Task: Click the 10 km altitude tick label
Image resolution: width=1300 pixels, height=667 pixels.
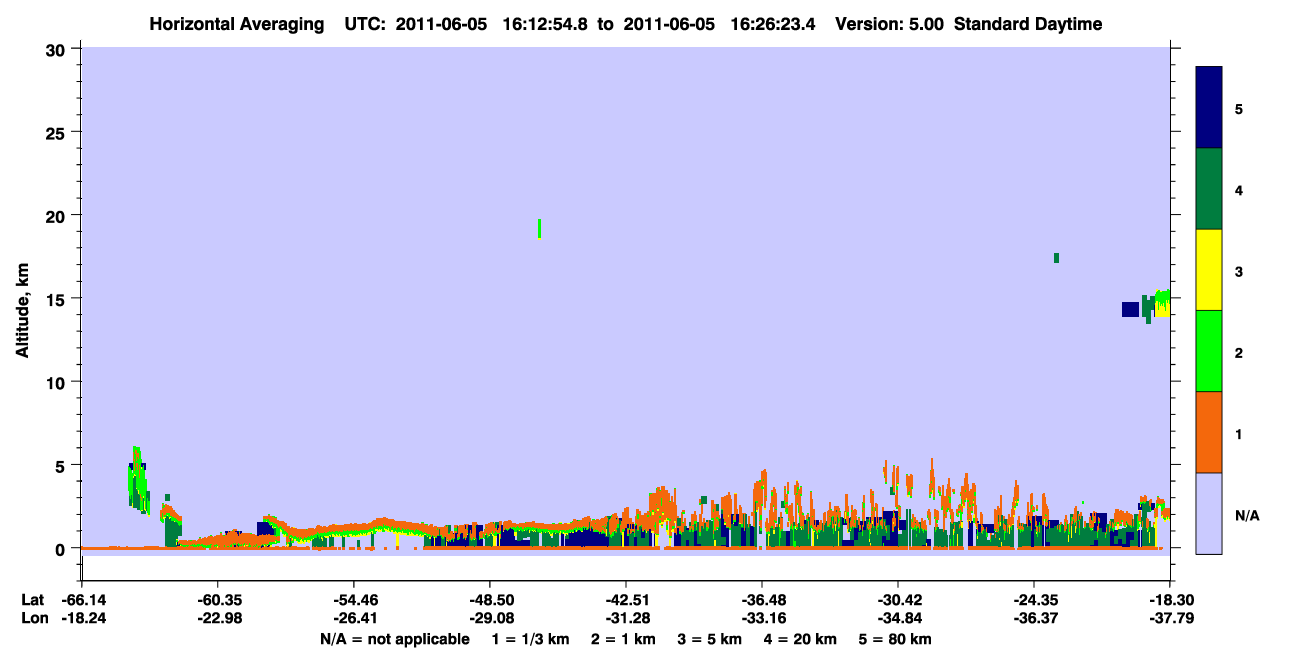Action: [x=57, y=382]
